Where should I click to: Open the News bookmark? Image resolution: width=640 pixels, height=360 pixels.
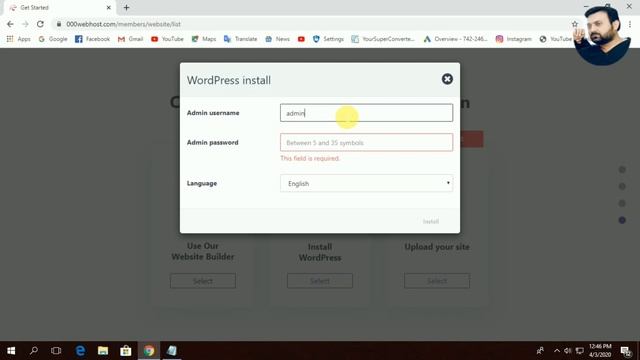[x=277, y=39]
